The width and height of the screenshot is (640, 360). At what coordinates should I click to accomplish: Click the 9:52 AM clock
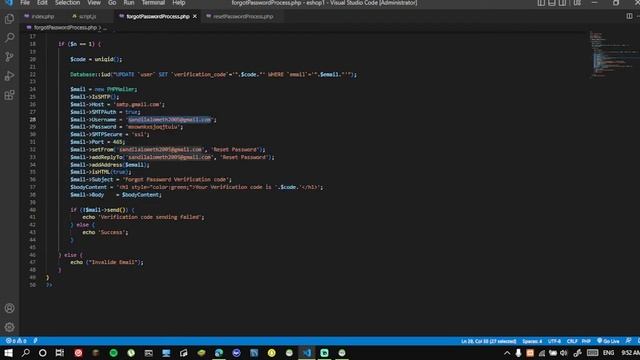coord(630,353)
